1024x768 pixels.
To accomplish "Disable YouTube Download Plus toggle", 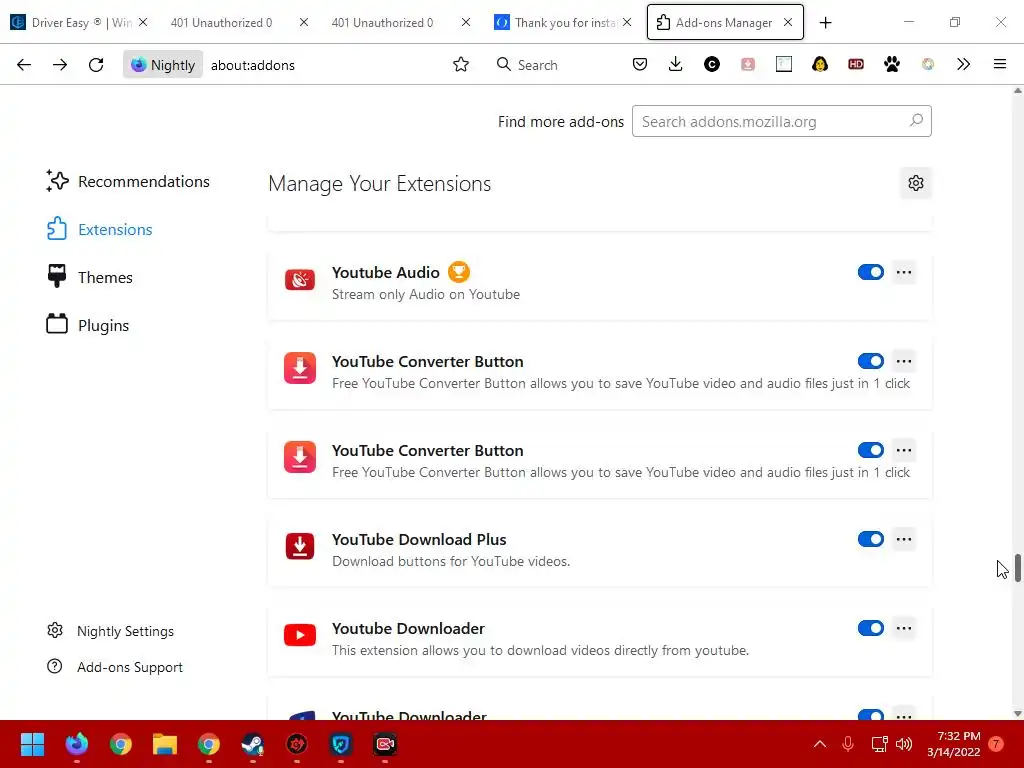I will tap(871, 539).
